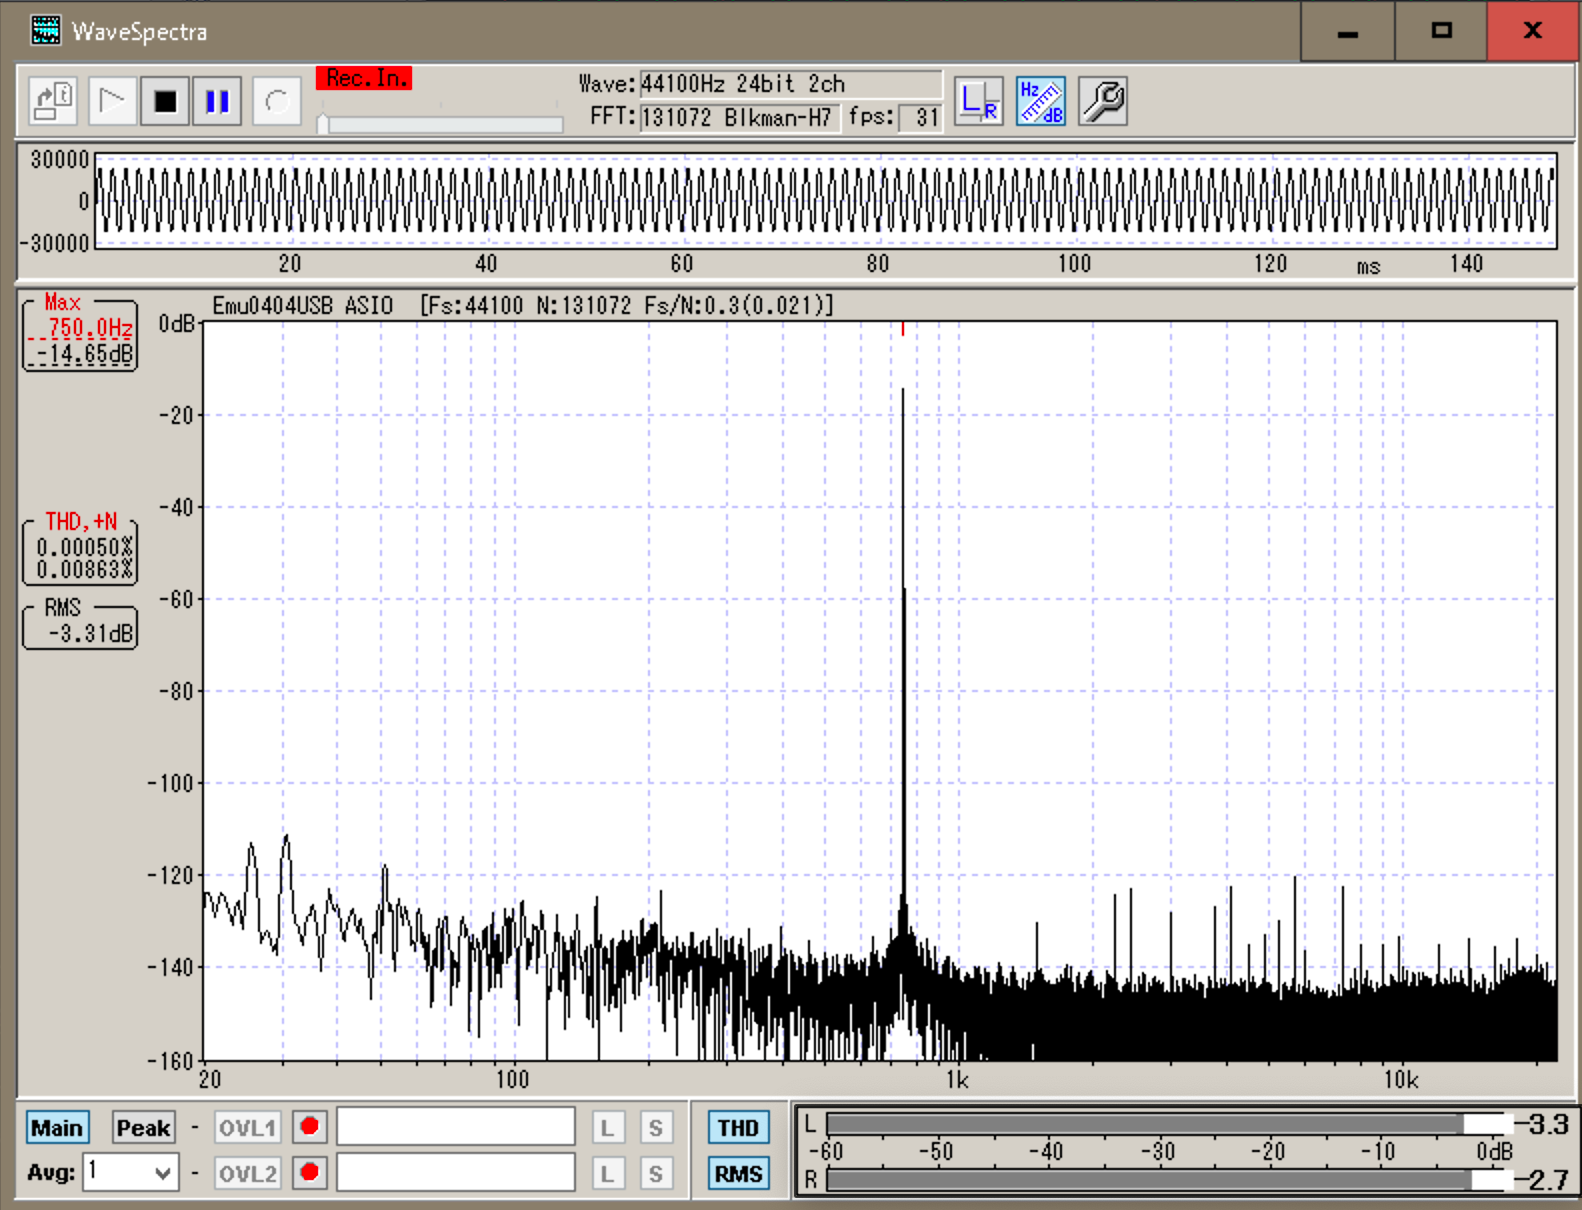This screenshot has height=1210, width=1582.
Task: Click the device label Emu0404USB ASIO
Action: (303, 306)
